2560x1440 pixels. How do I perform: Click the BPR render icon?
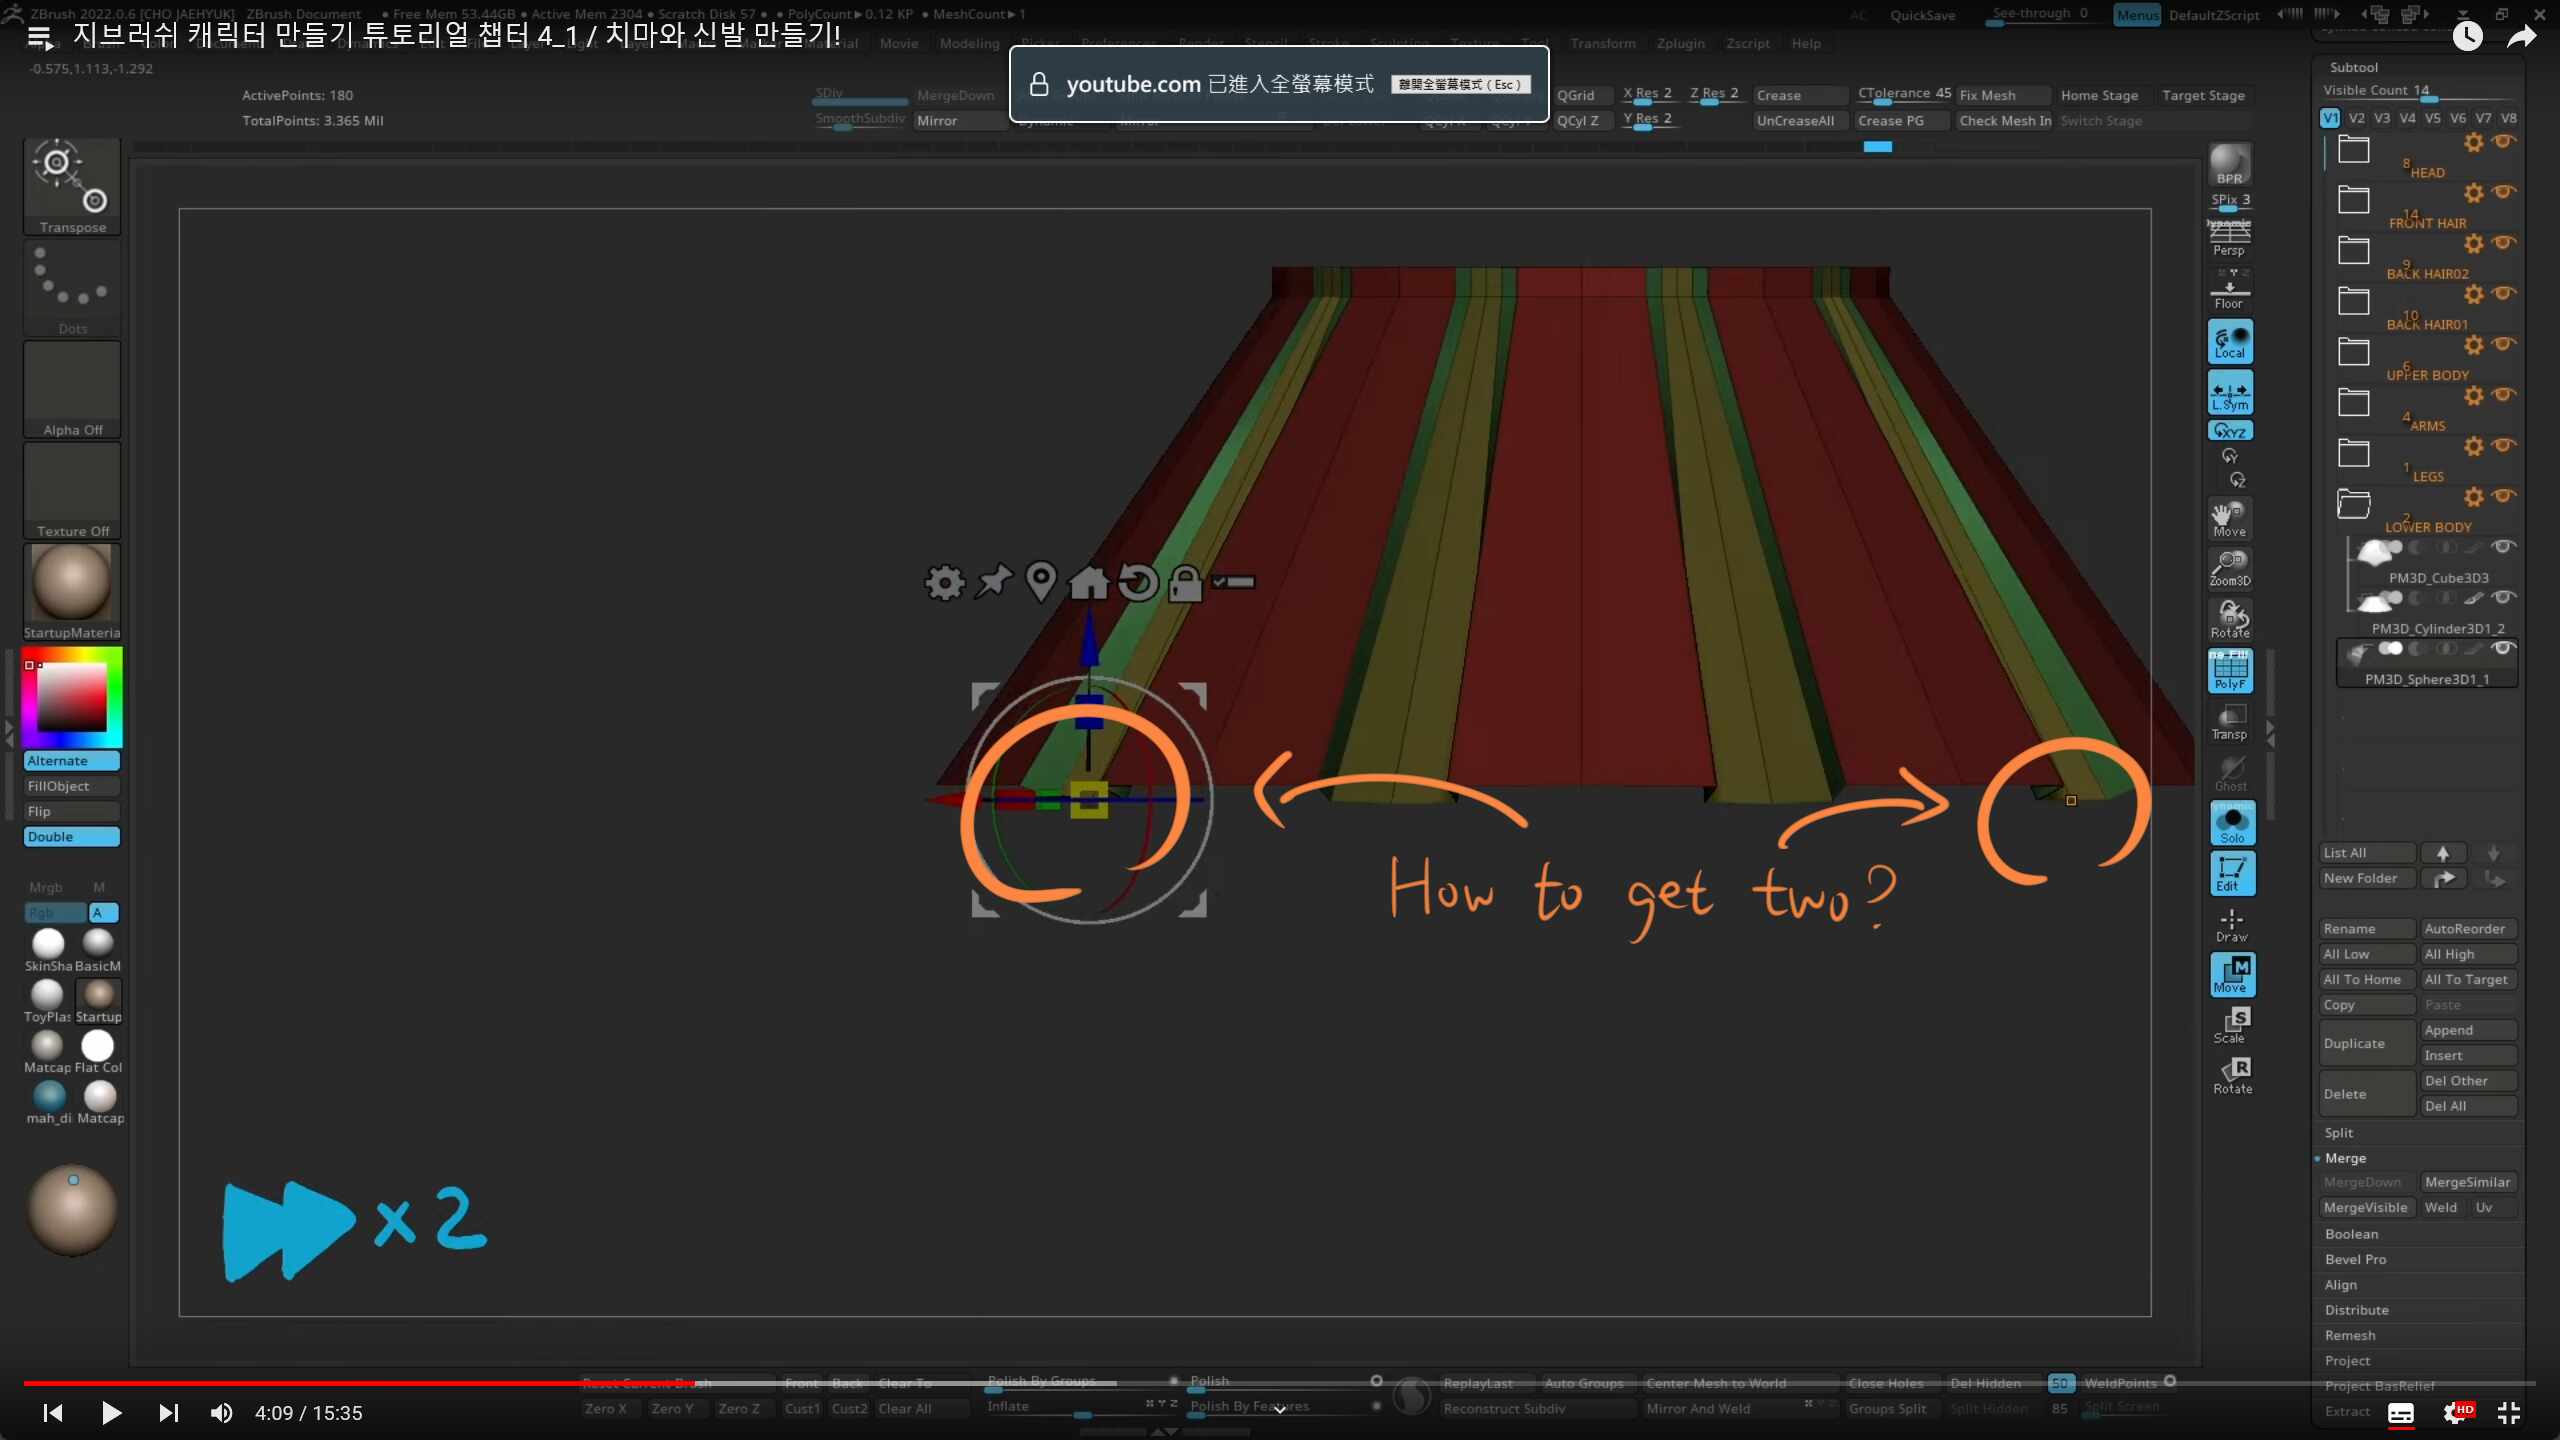pos(2229,164)
